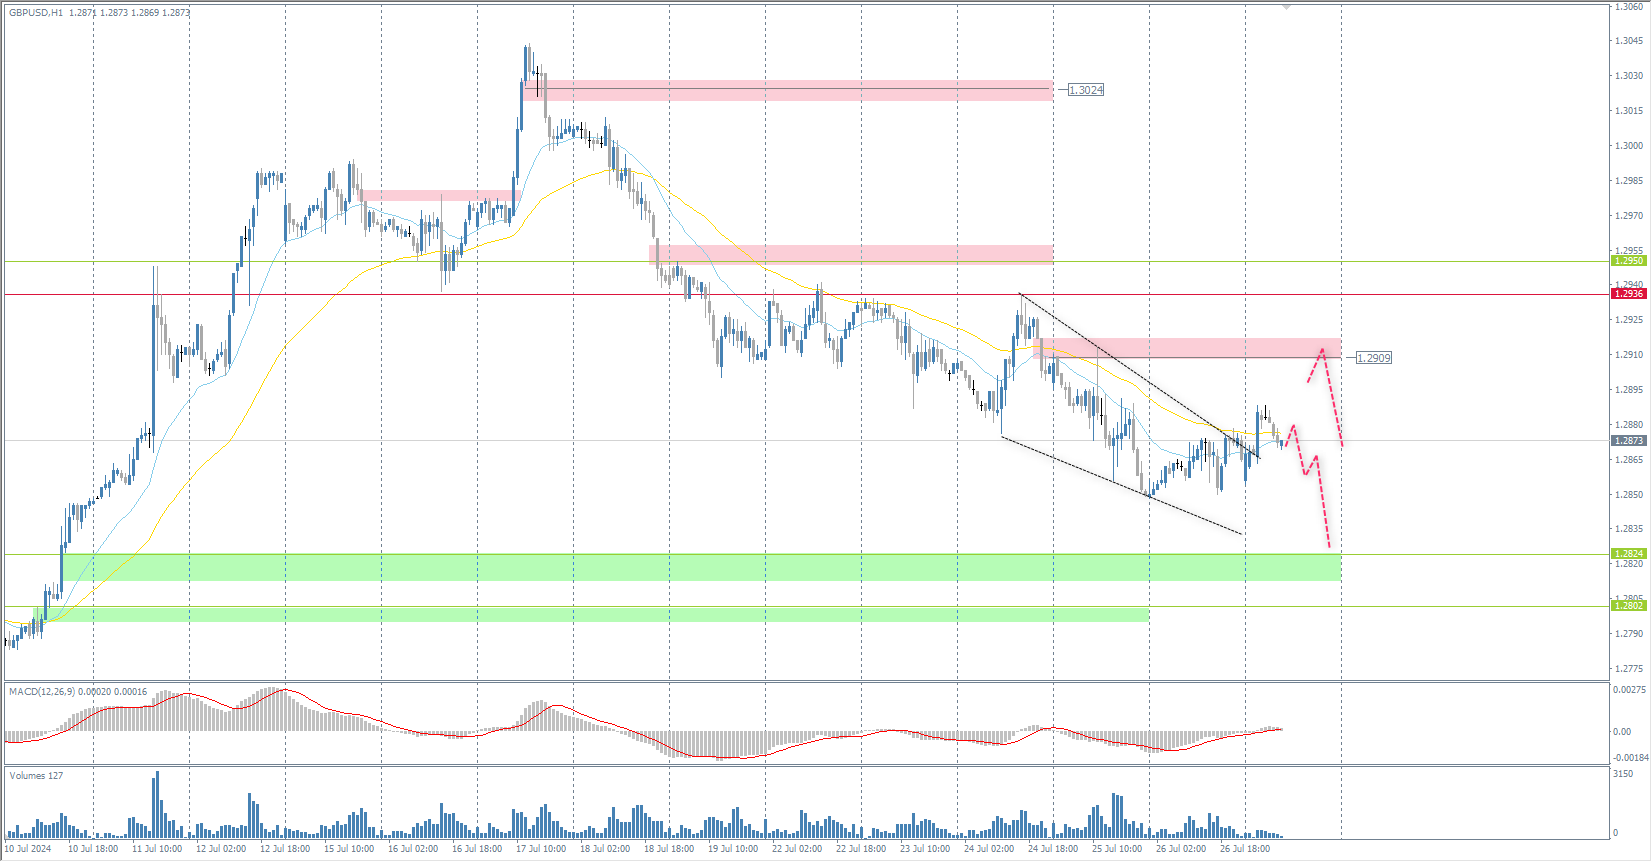Click the 24 Jul 18:00 time label
Viewport: 1652px width, 862px height.
click(1053, 849)
